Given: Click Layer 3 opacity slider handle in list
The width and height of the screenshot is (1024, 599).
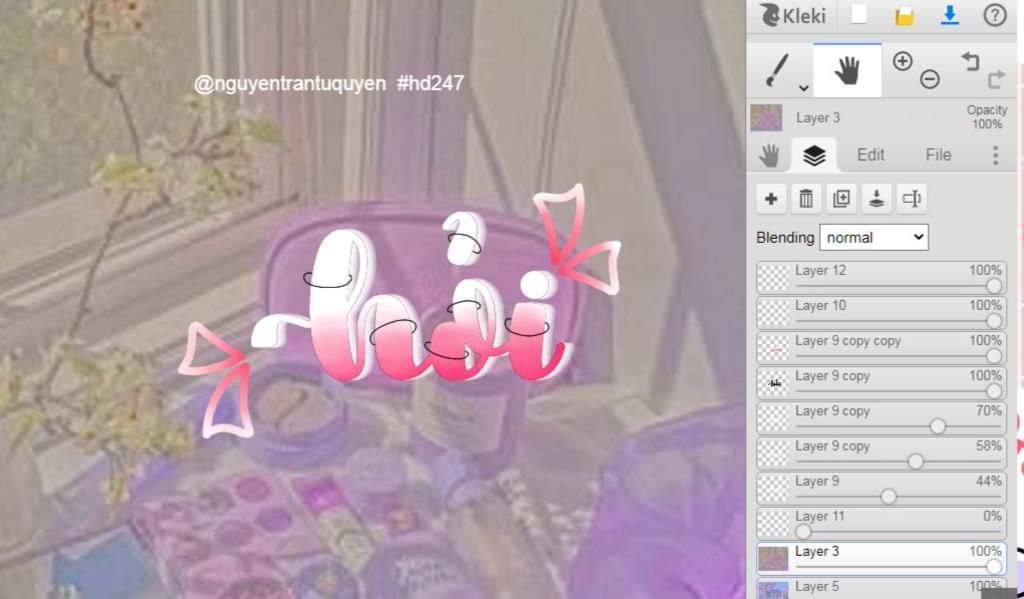Looking at the screenshot, I should (x=994, y=567).
